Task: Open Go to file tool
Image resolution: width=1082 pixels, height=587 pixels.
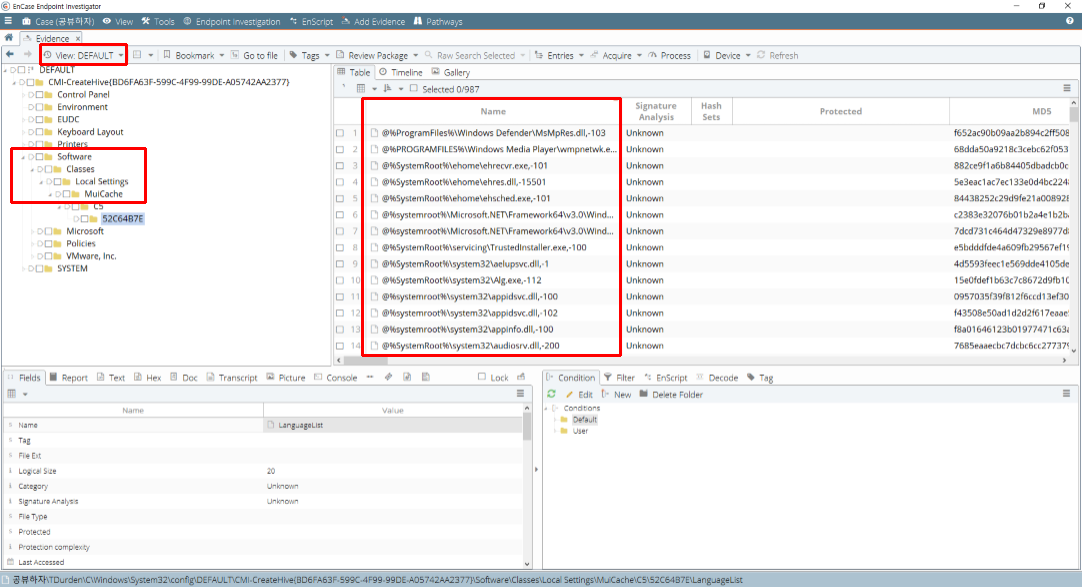Action: 254,56
